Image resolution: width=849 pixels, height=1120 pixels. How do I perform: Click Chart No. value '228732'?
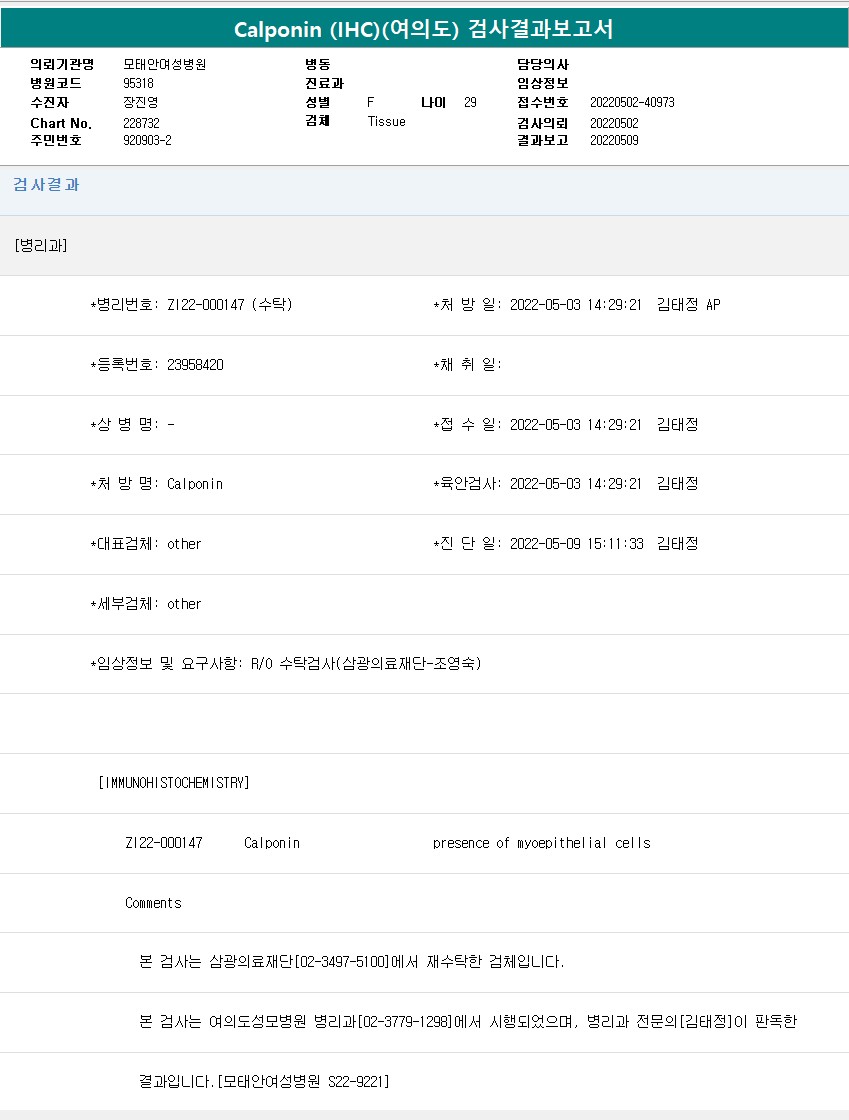click(141, 124)
